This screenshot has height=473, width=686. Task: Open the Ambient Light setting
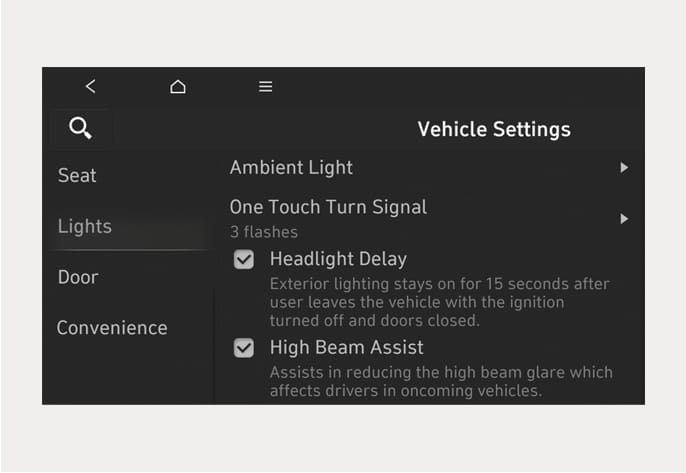pyautogui.click(x=429, y=168)
